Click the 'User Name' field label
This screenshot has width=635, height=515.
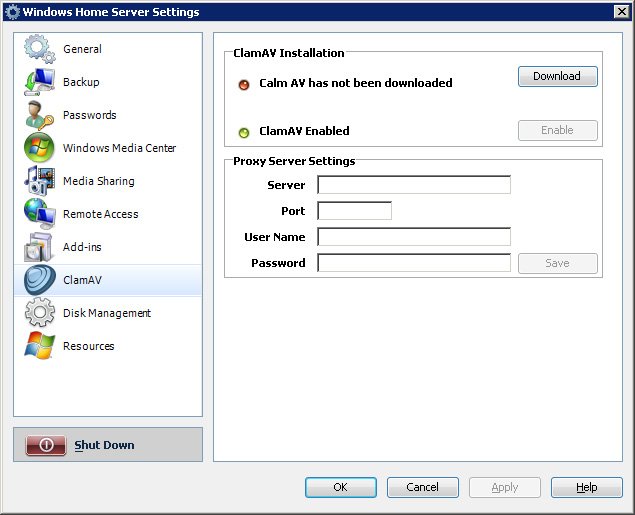click(275, 237)
